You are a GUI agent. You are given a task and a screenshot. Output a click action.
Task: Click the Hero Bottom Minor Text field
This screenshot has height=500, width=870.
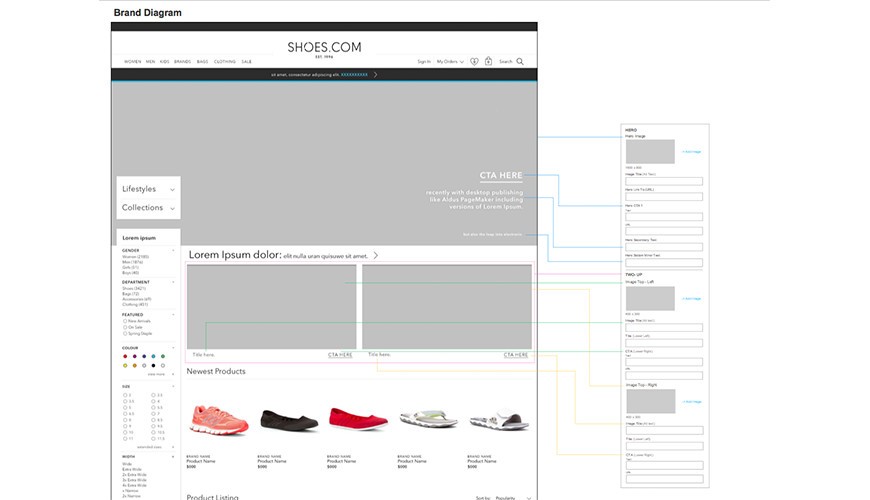tap(664, 262)
